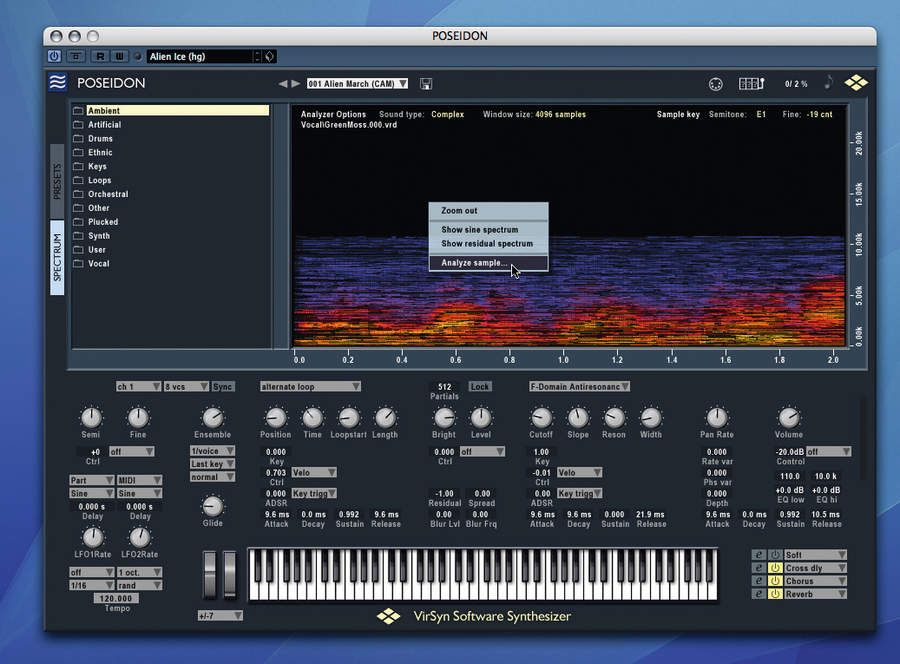
Task: Choose Show residual spectrum menu entry
Action: [488, 243]
